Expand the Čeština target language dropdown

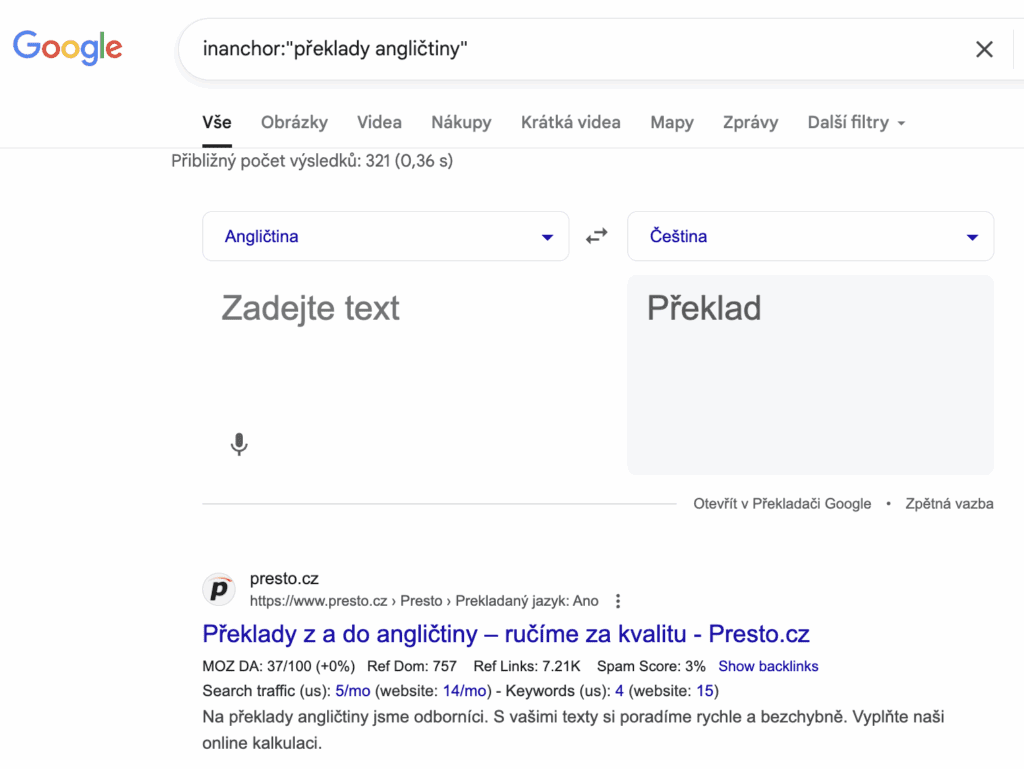click(x=810, y=236)
